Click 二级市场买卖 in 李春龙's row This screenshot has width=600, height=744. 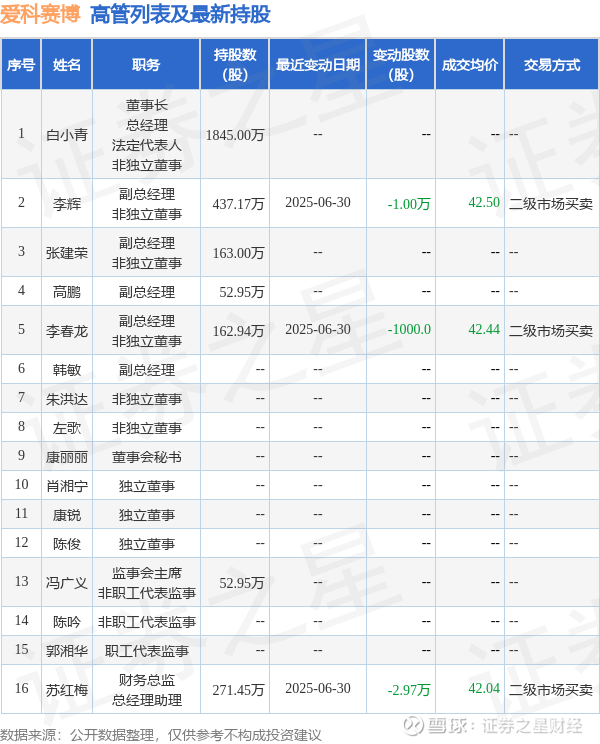[551, 331]
